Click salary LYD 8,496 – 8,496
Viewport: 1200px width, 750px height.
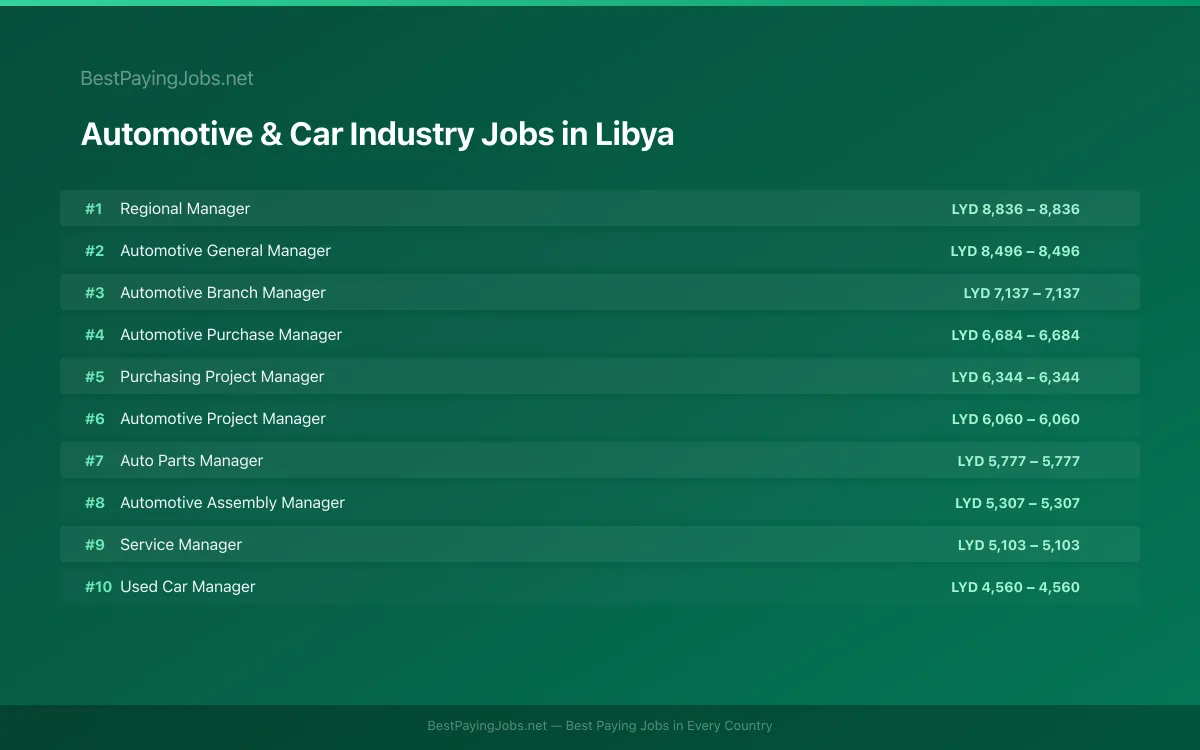(x=1015, y=251)
